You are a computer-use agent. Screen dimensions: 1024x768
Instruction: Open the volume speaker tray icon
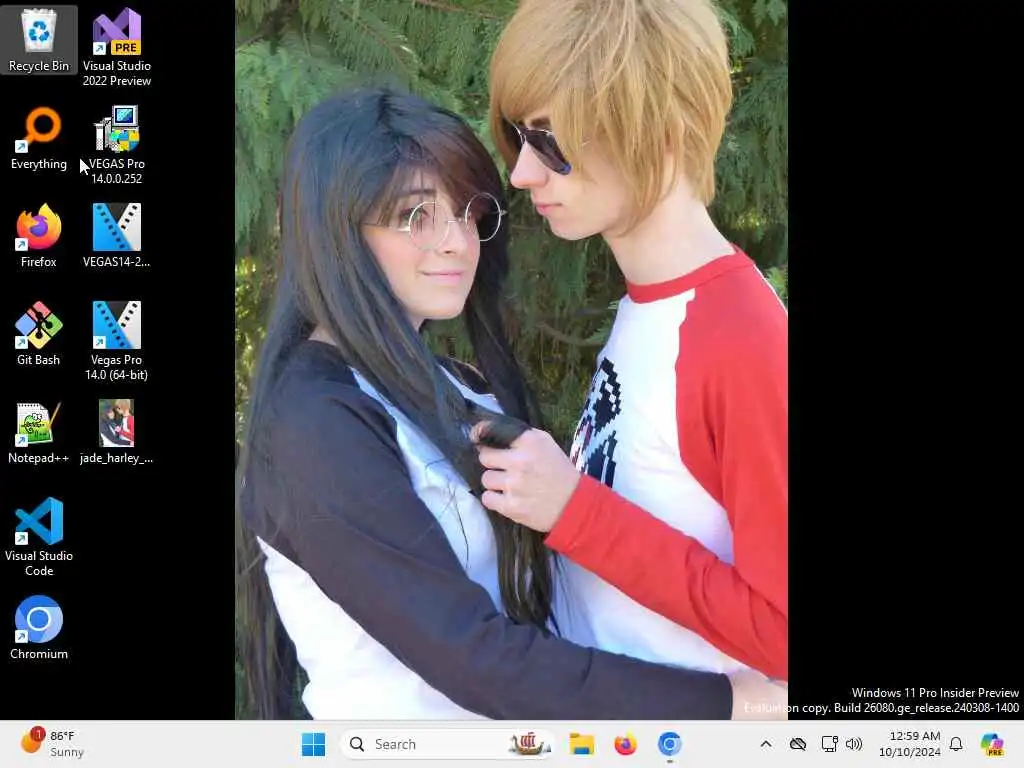(x=854, y=744)
